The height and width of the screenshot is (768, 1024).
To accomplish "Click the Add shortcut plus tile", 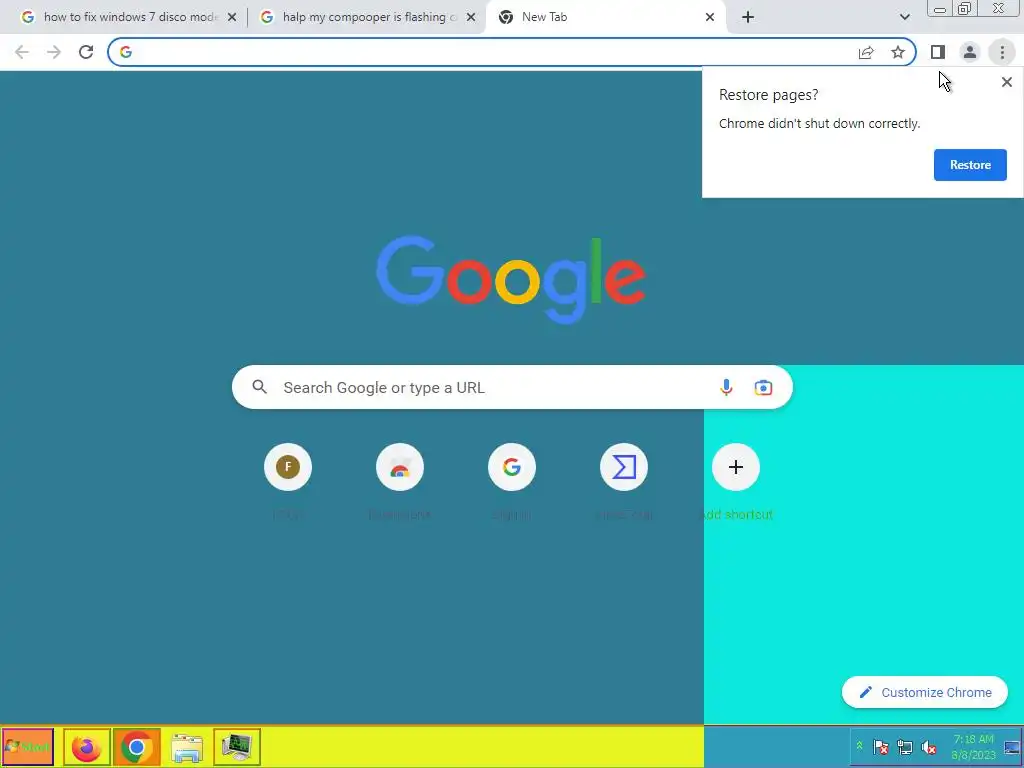I will pyautogui.click(x=735, y=467).
